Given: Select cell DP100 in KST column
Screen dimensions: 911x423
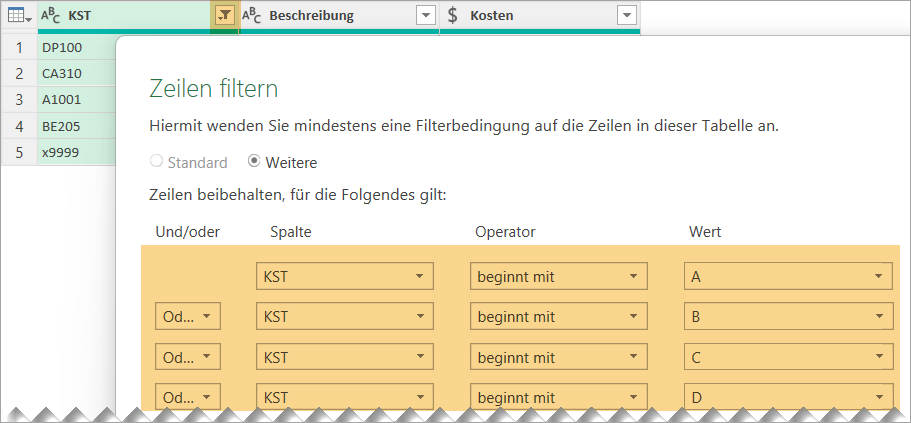Looking at the screenshot, I should coord(77,47).
